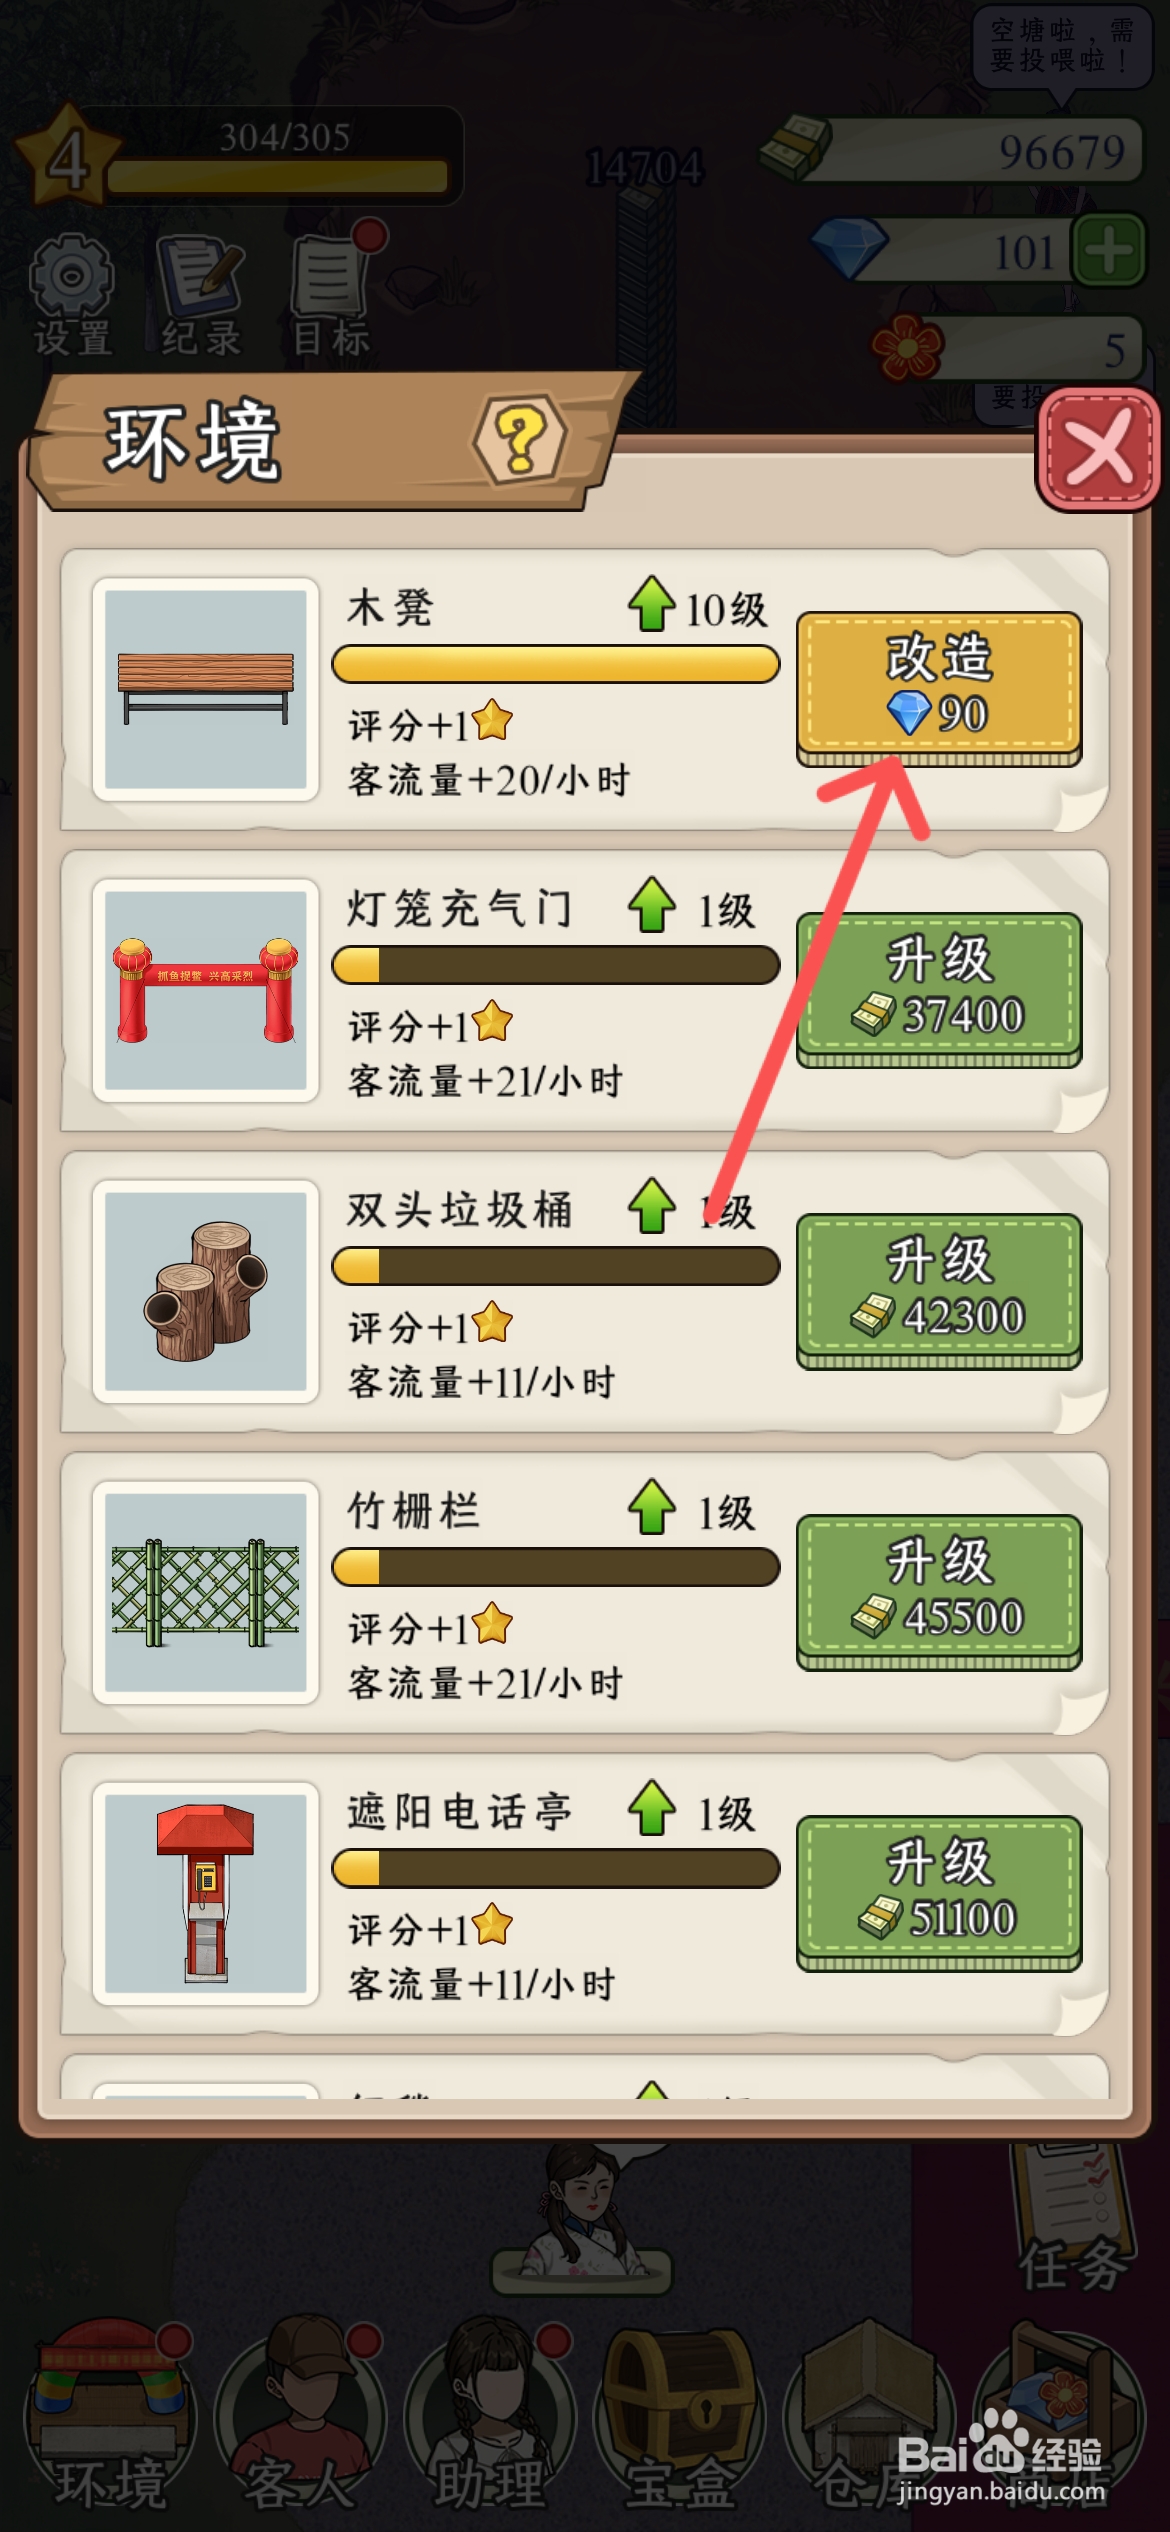Open 设置 gear icon

coord(72,295)
